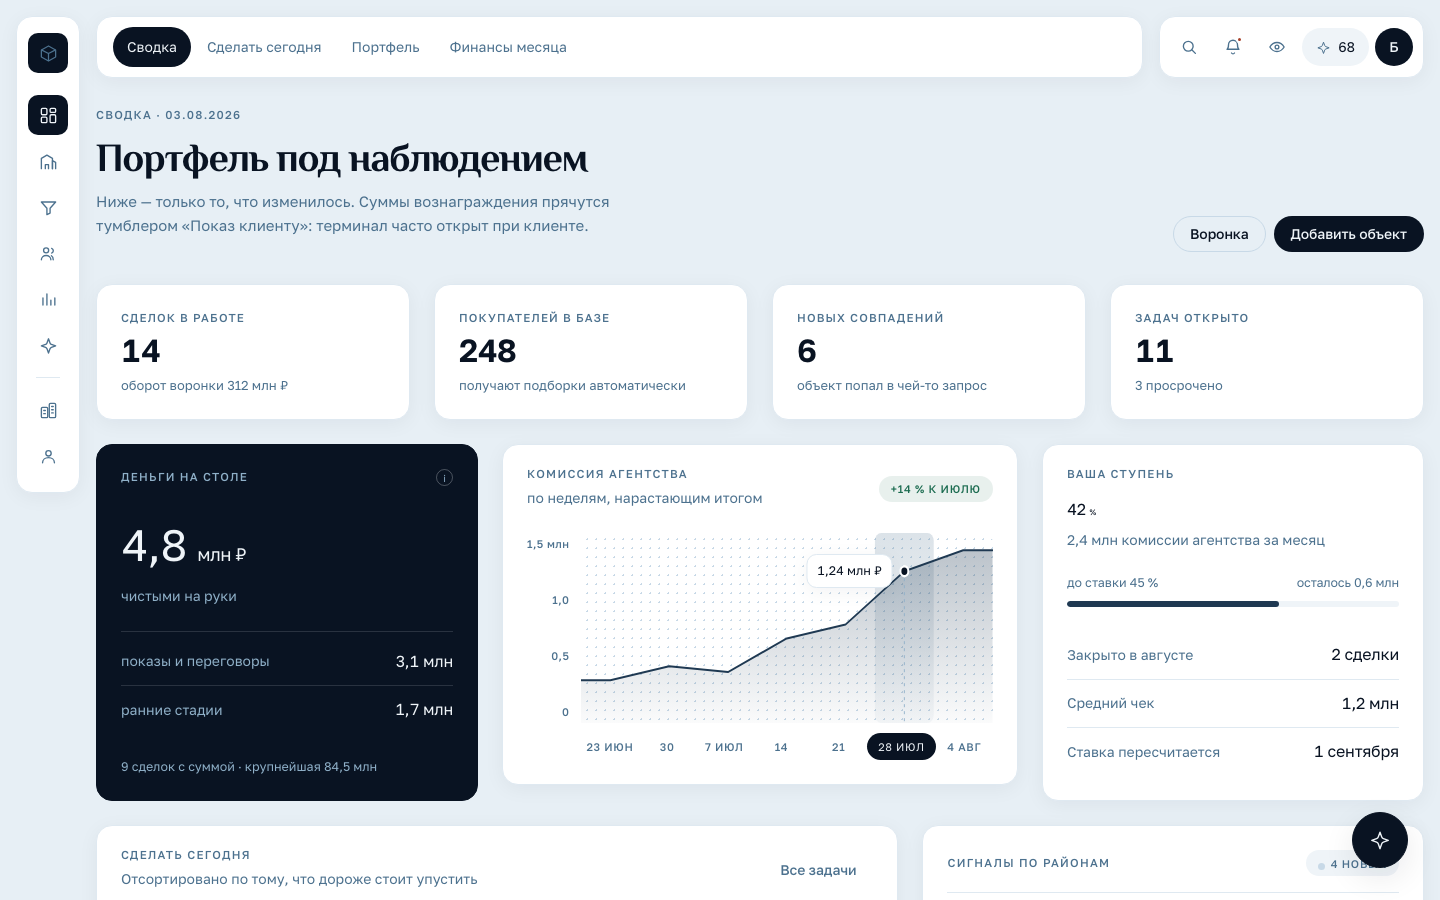
Task: Click the cube logo icon in the sidebar
Action: point(48,53)
